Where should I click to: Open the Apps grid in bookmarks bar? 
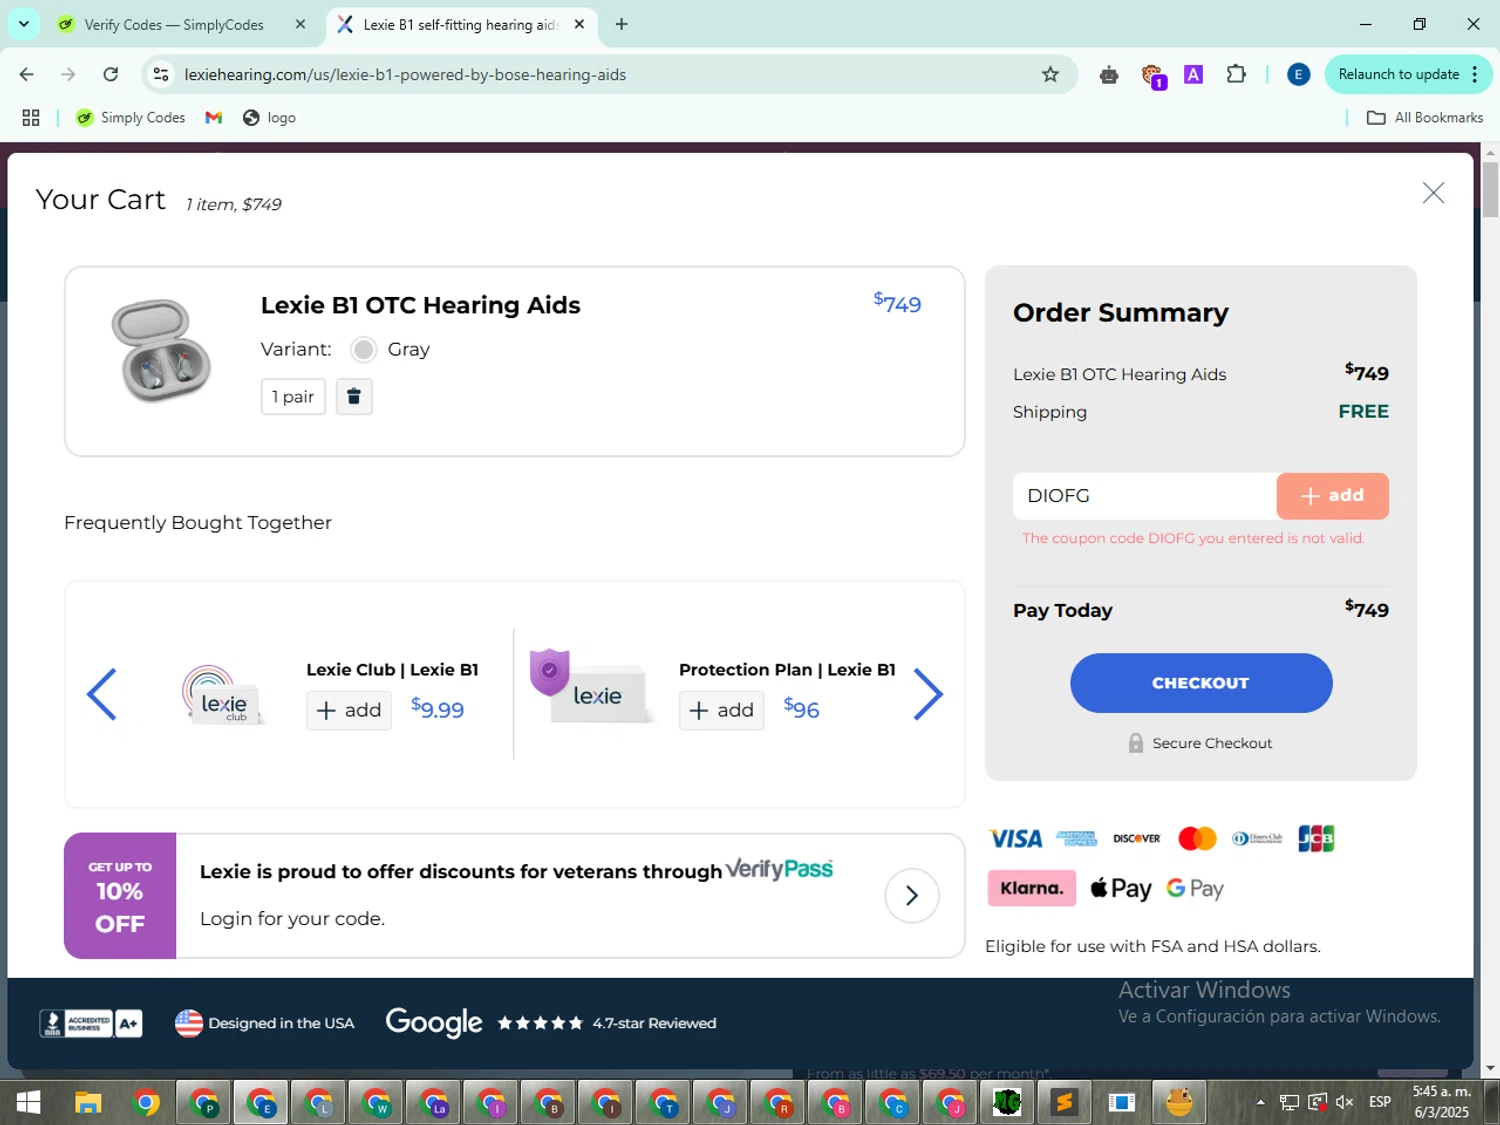[31, 118]
